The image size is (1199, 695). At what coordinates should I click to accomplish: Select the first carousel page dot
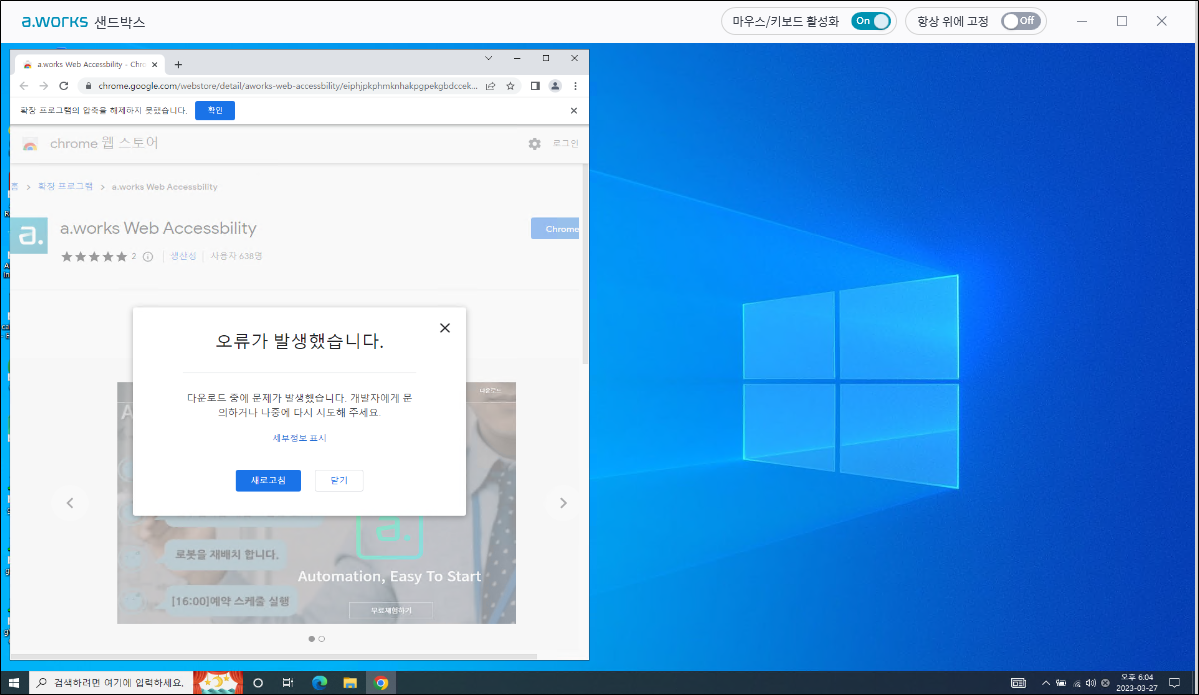(311, 639)
